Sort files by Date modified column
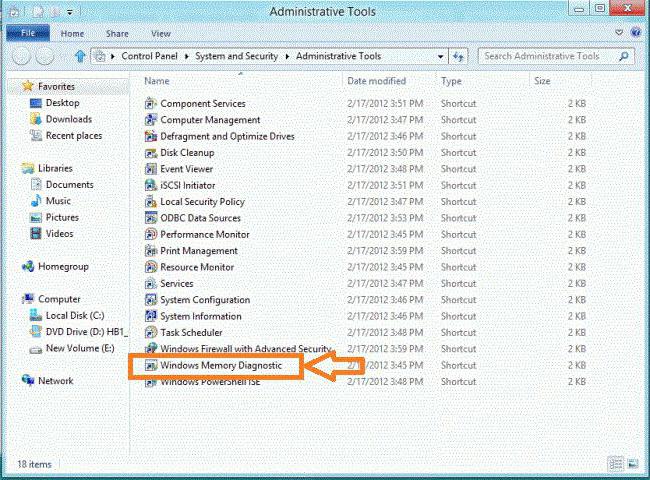The width and height of the screenshot is (650, 480). point(376,80)
